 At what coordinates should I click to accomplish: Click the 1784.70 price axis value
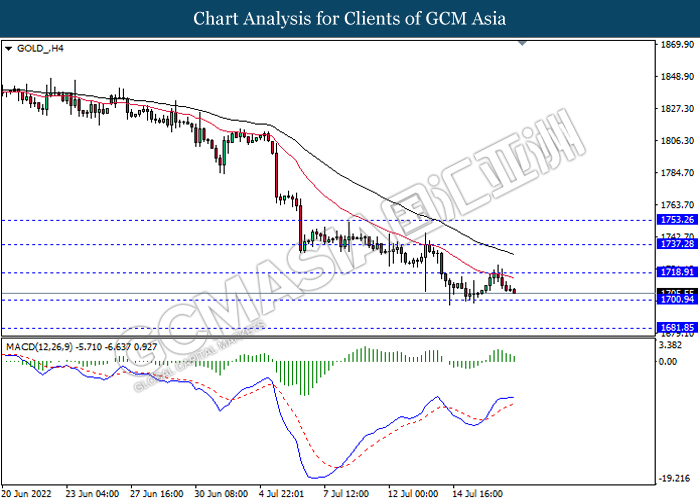(677, 173)
